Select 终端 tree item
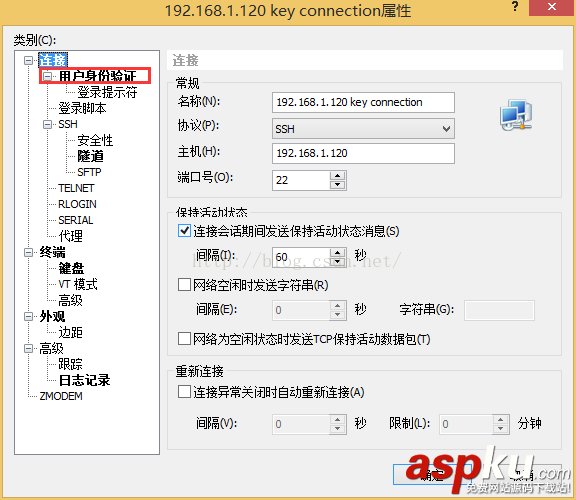This screenshot has width=576, height=500. click(x=53, y=252)
